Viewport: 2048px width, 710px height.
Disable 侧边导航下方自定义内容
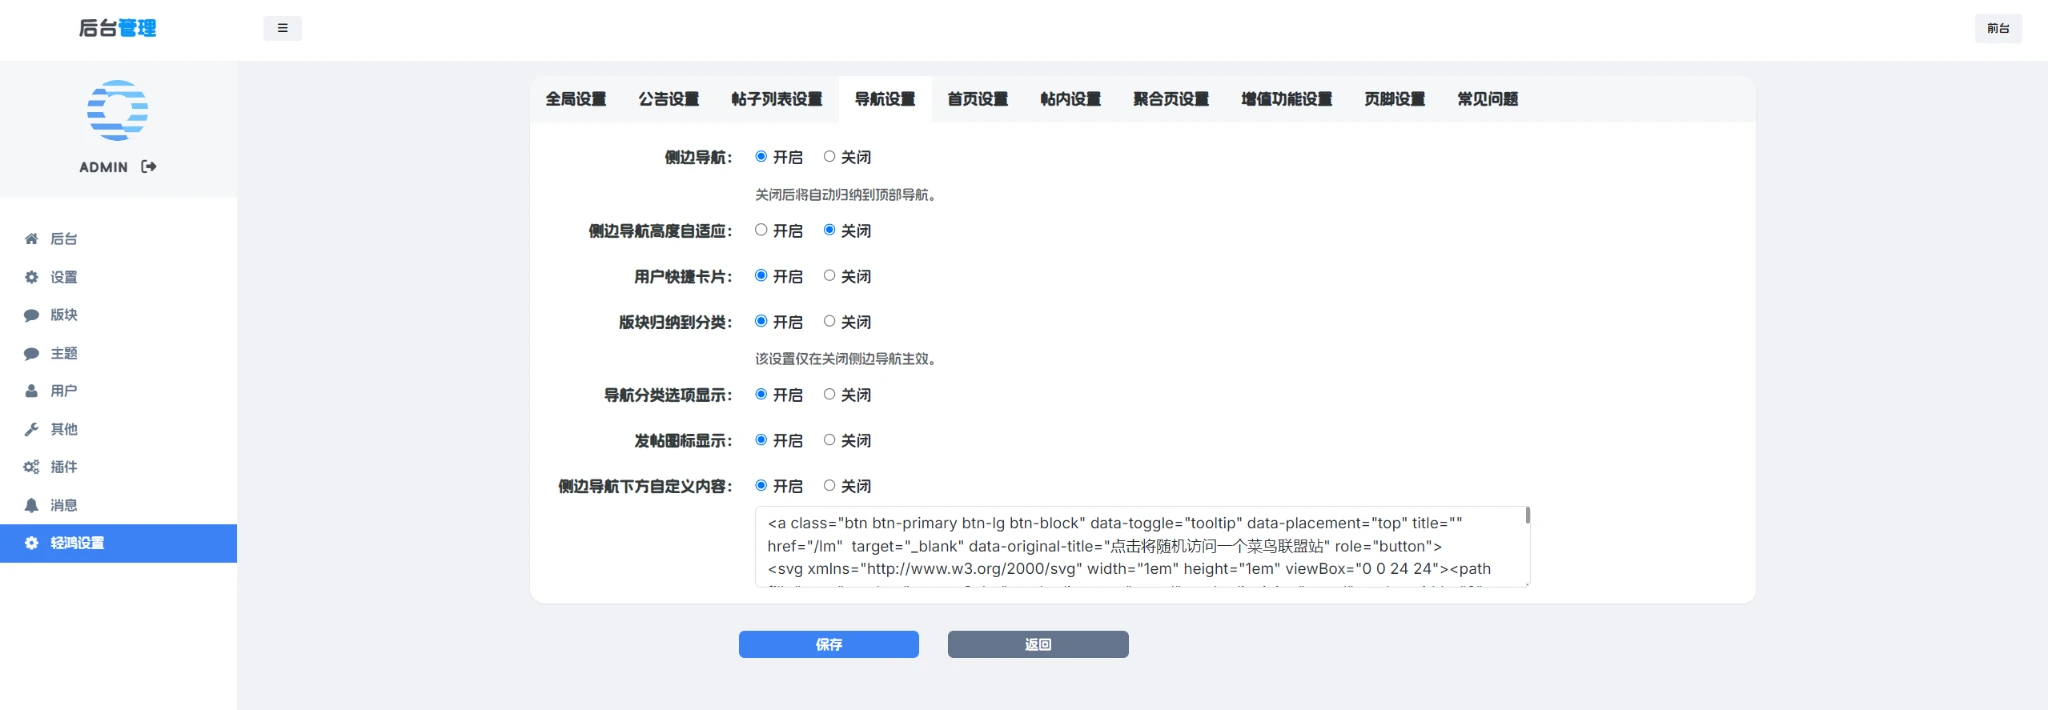point(829,485)
